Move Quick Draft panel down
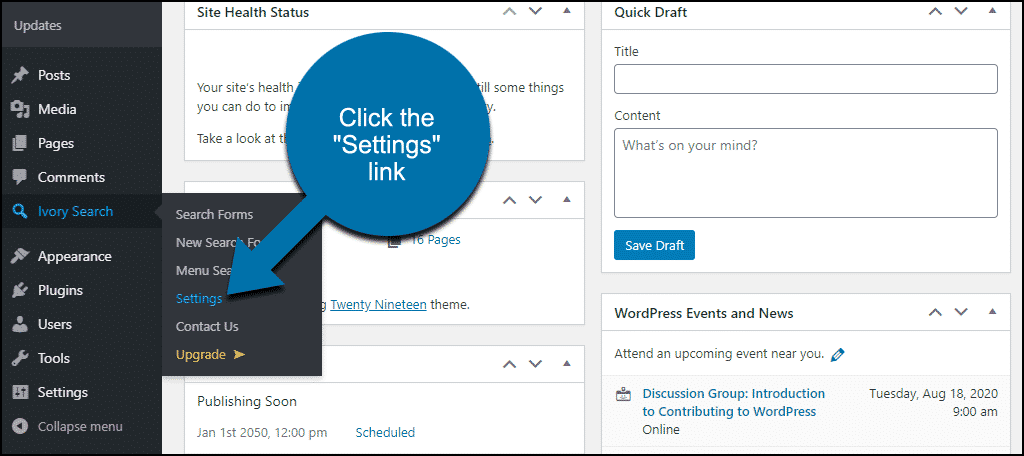Image resolution: width=1024 pixels, height=456 pixels. pos(959,12)
